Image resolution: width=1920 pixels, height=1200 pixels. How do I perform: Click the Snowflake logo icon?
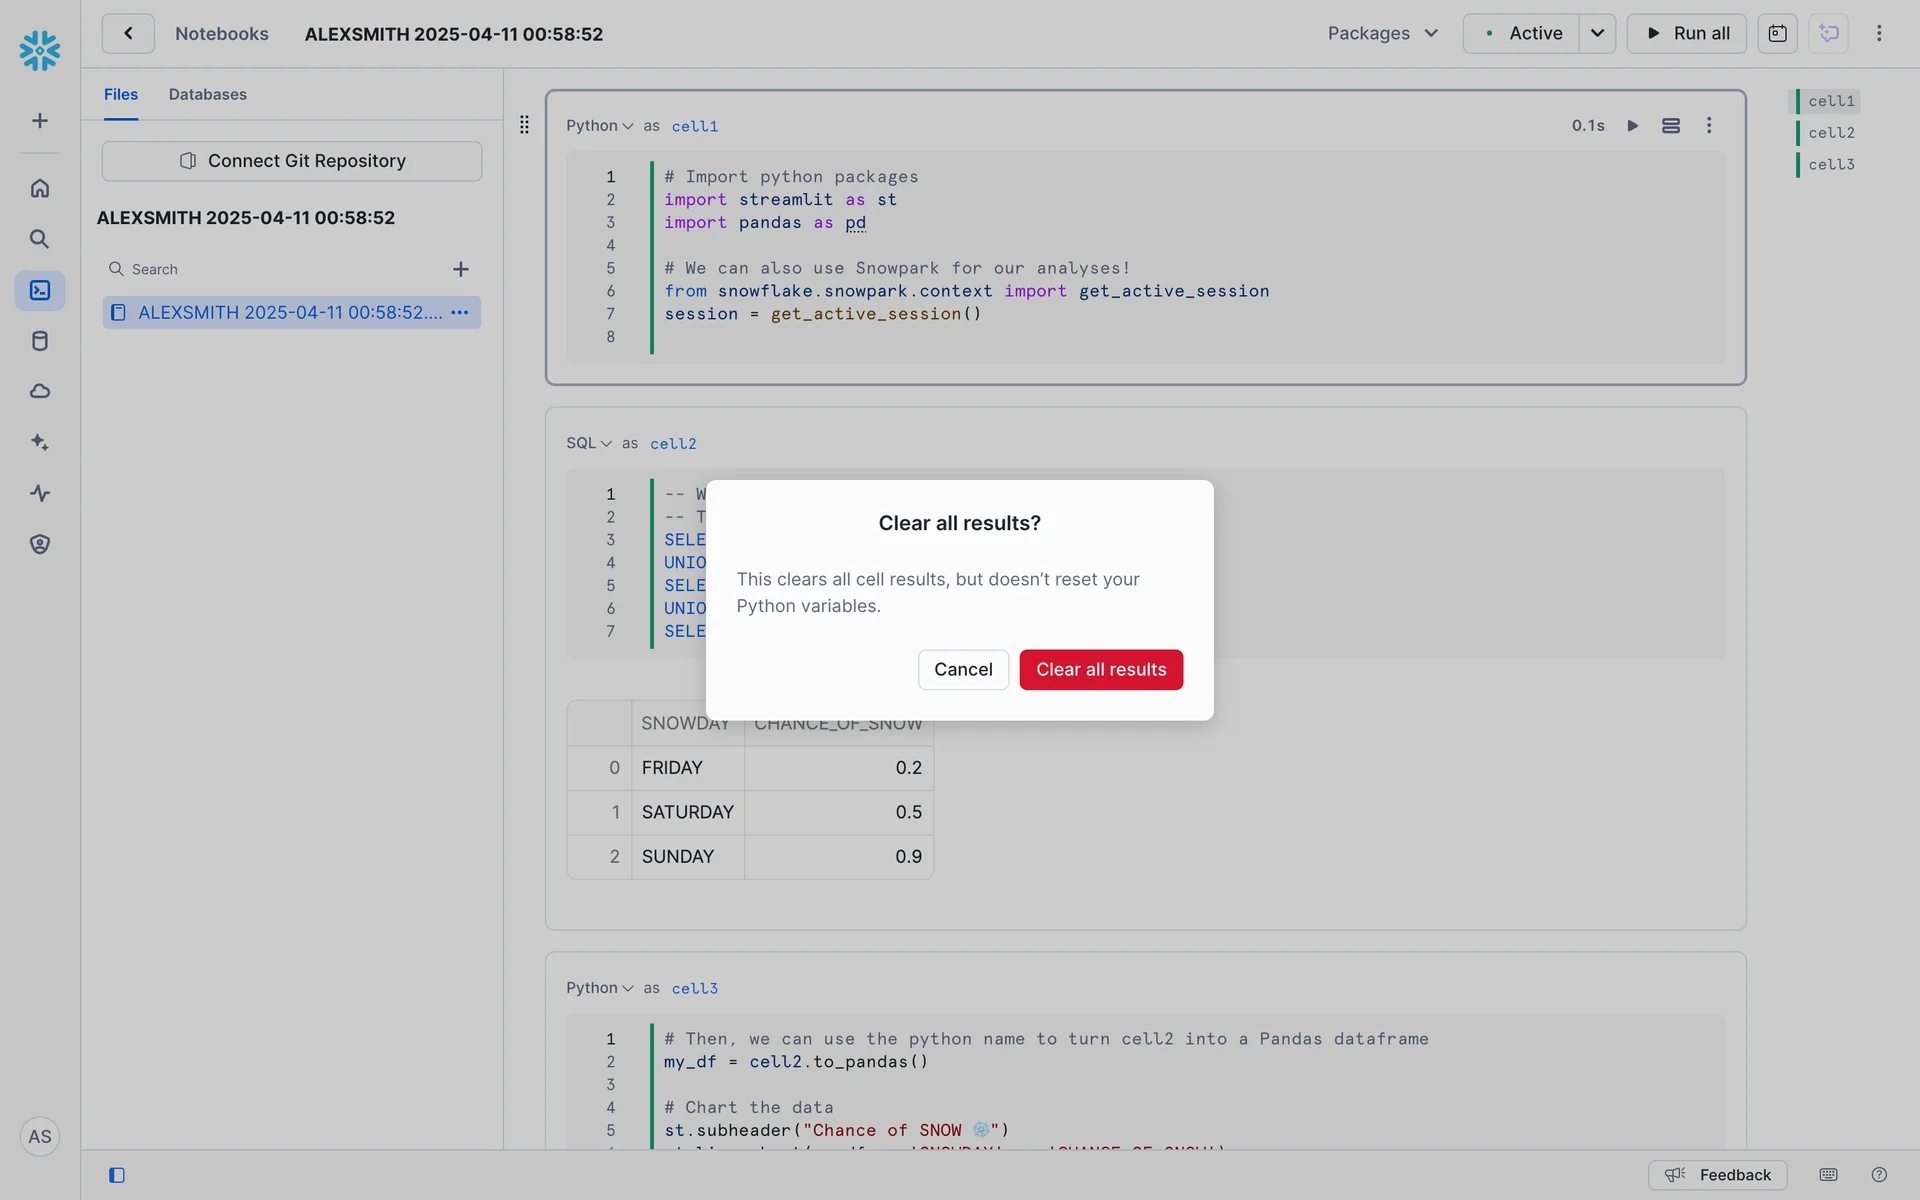click(x=40, y=50)
